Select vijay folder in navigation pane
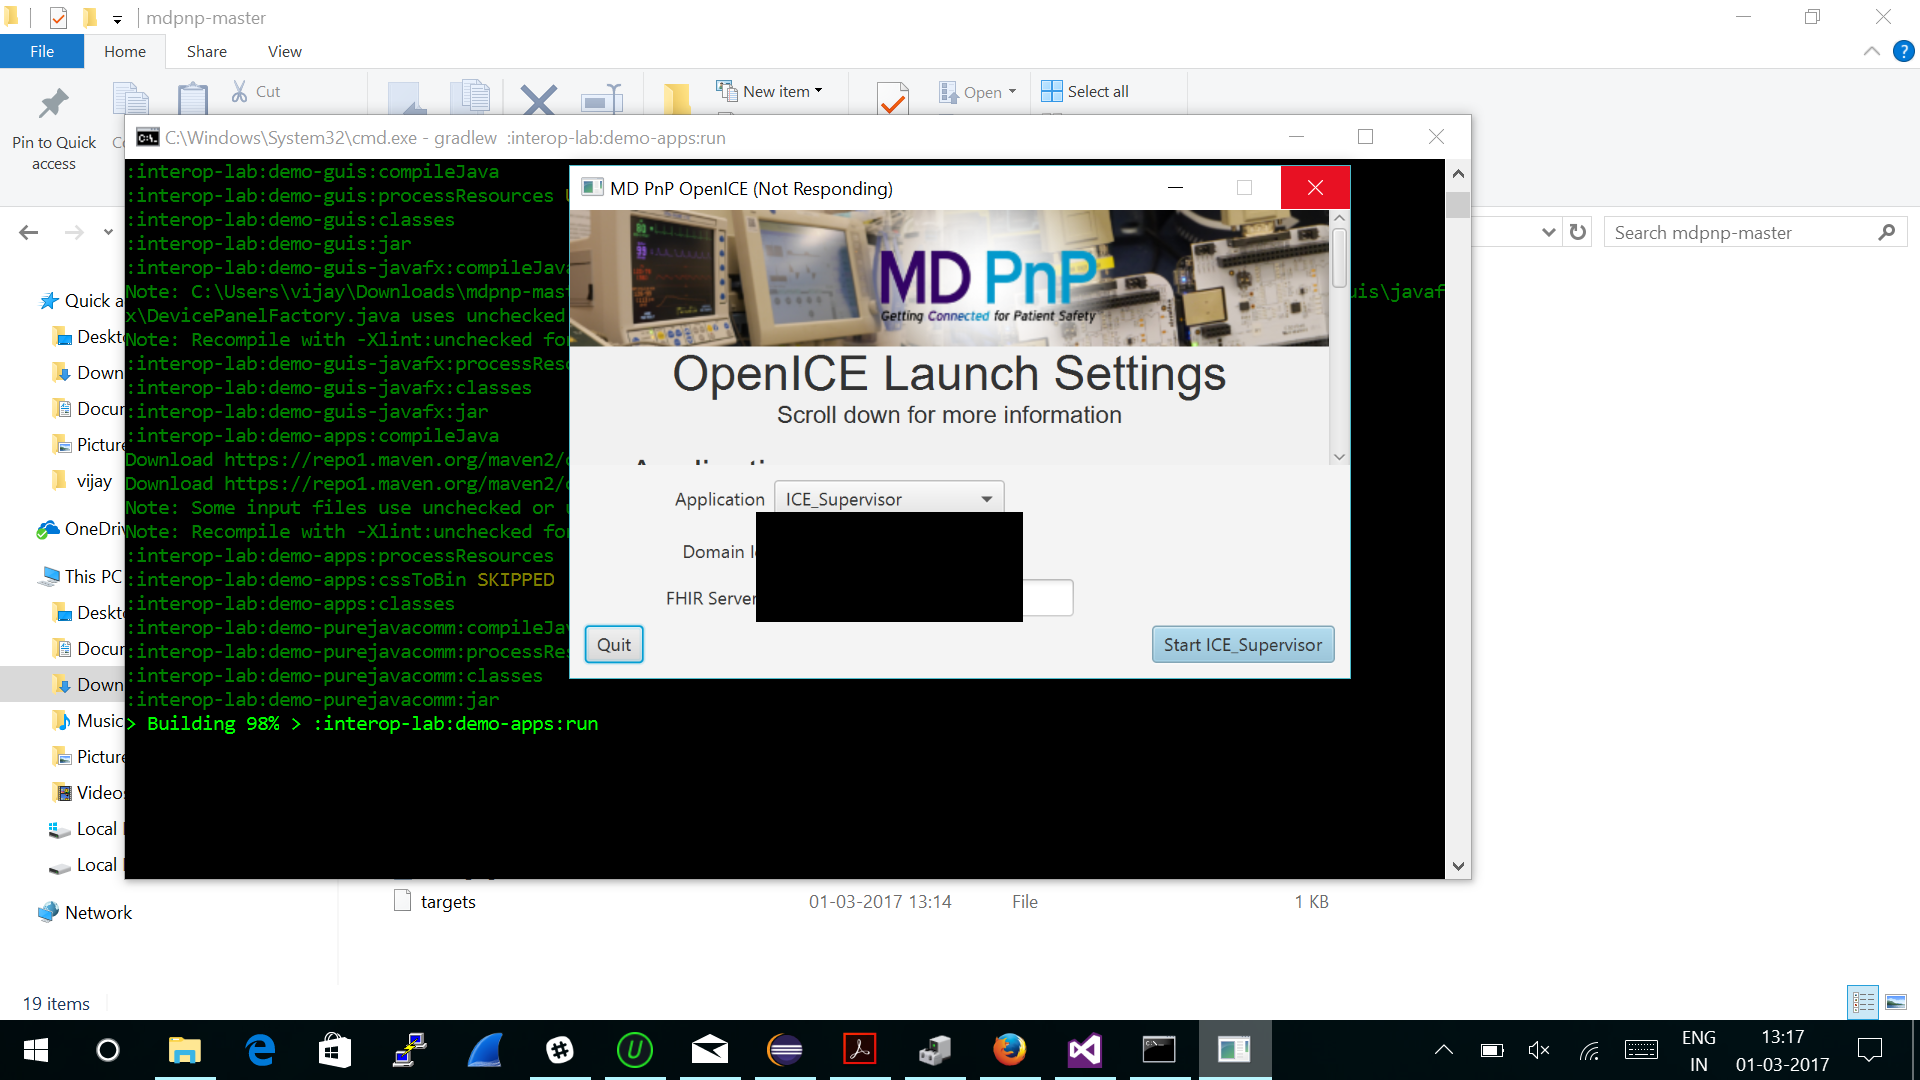Image resolution: width=1920 pixels, height=1080 pixels. [80, 481]
